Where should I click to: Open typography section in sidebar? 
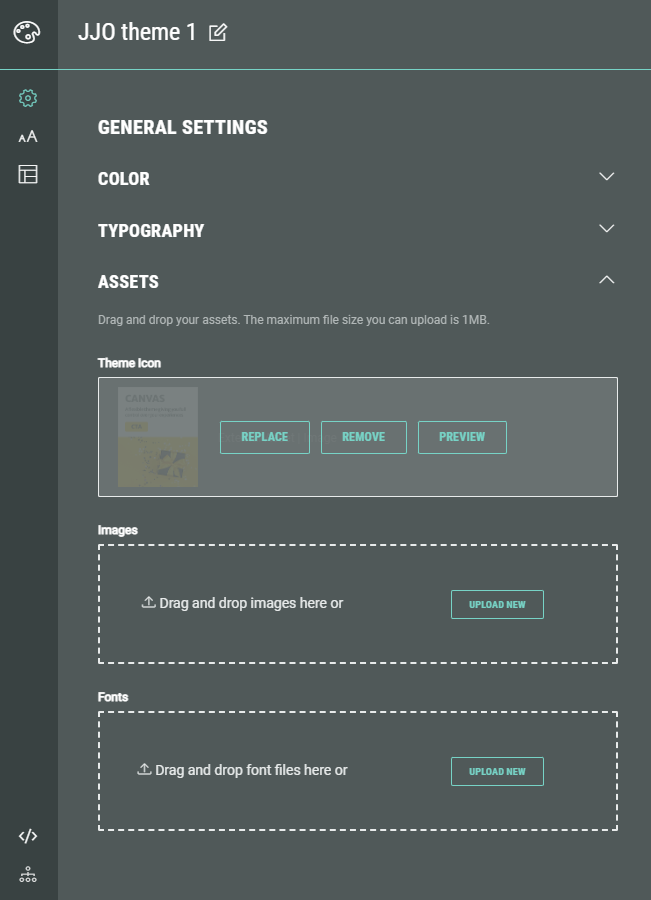pos(28,137)
